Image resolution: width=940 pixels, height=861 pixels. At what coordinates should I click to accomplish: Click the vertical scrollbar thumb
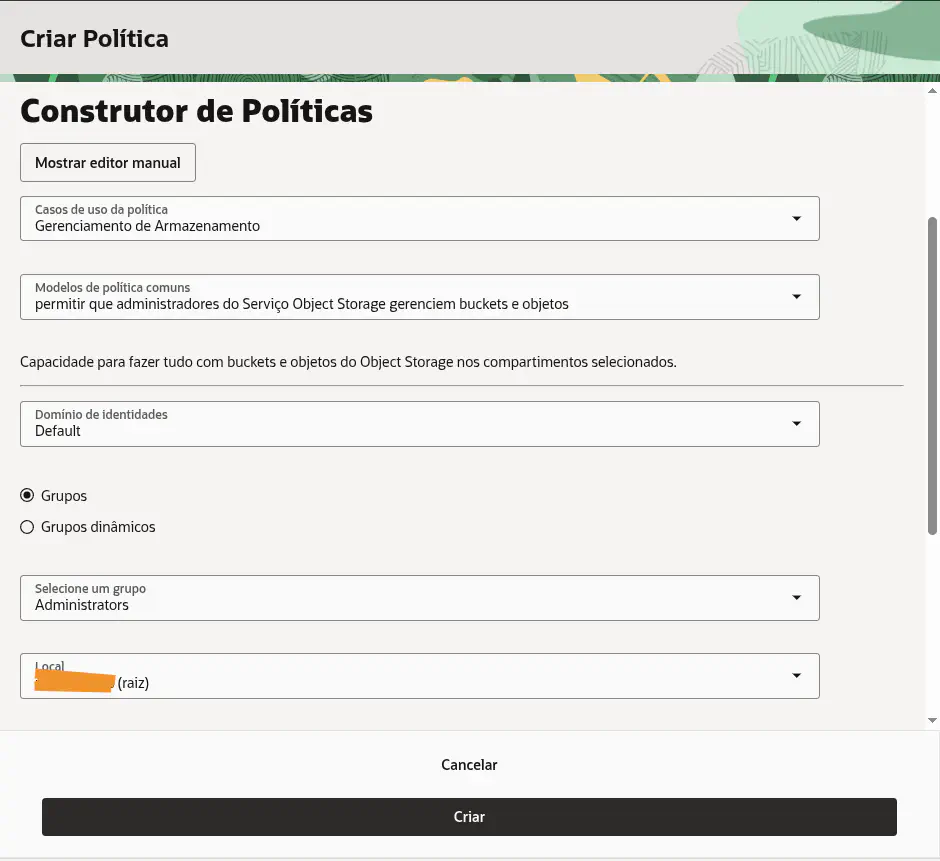(x=932, y=375)
